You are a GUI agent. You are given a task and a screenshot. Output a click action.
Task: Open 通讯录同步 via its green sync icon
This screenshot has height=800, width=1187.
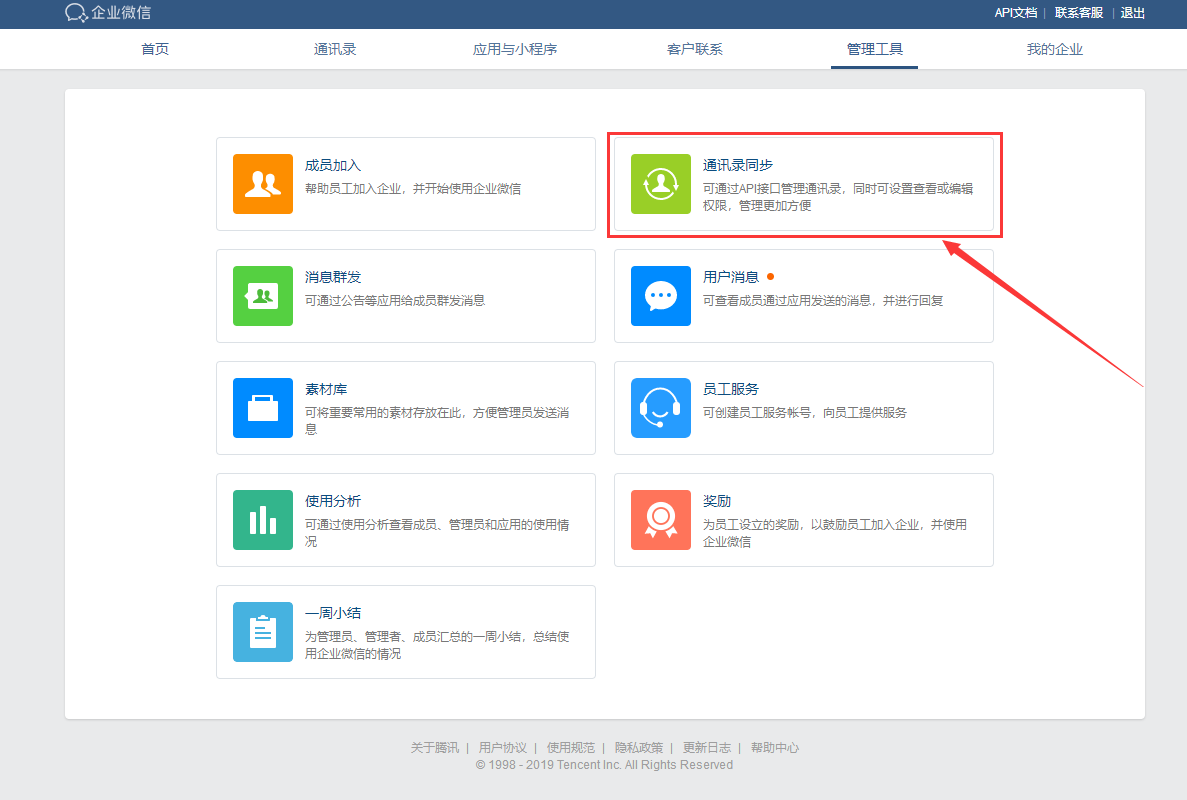[x=660, y=184]
